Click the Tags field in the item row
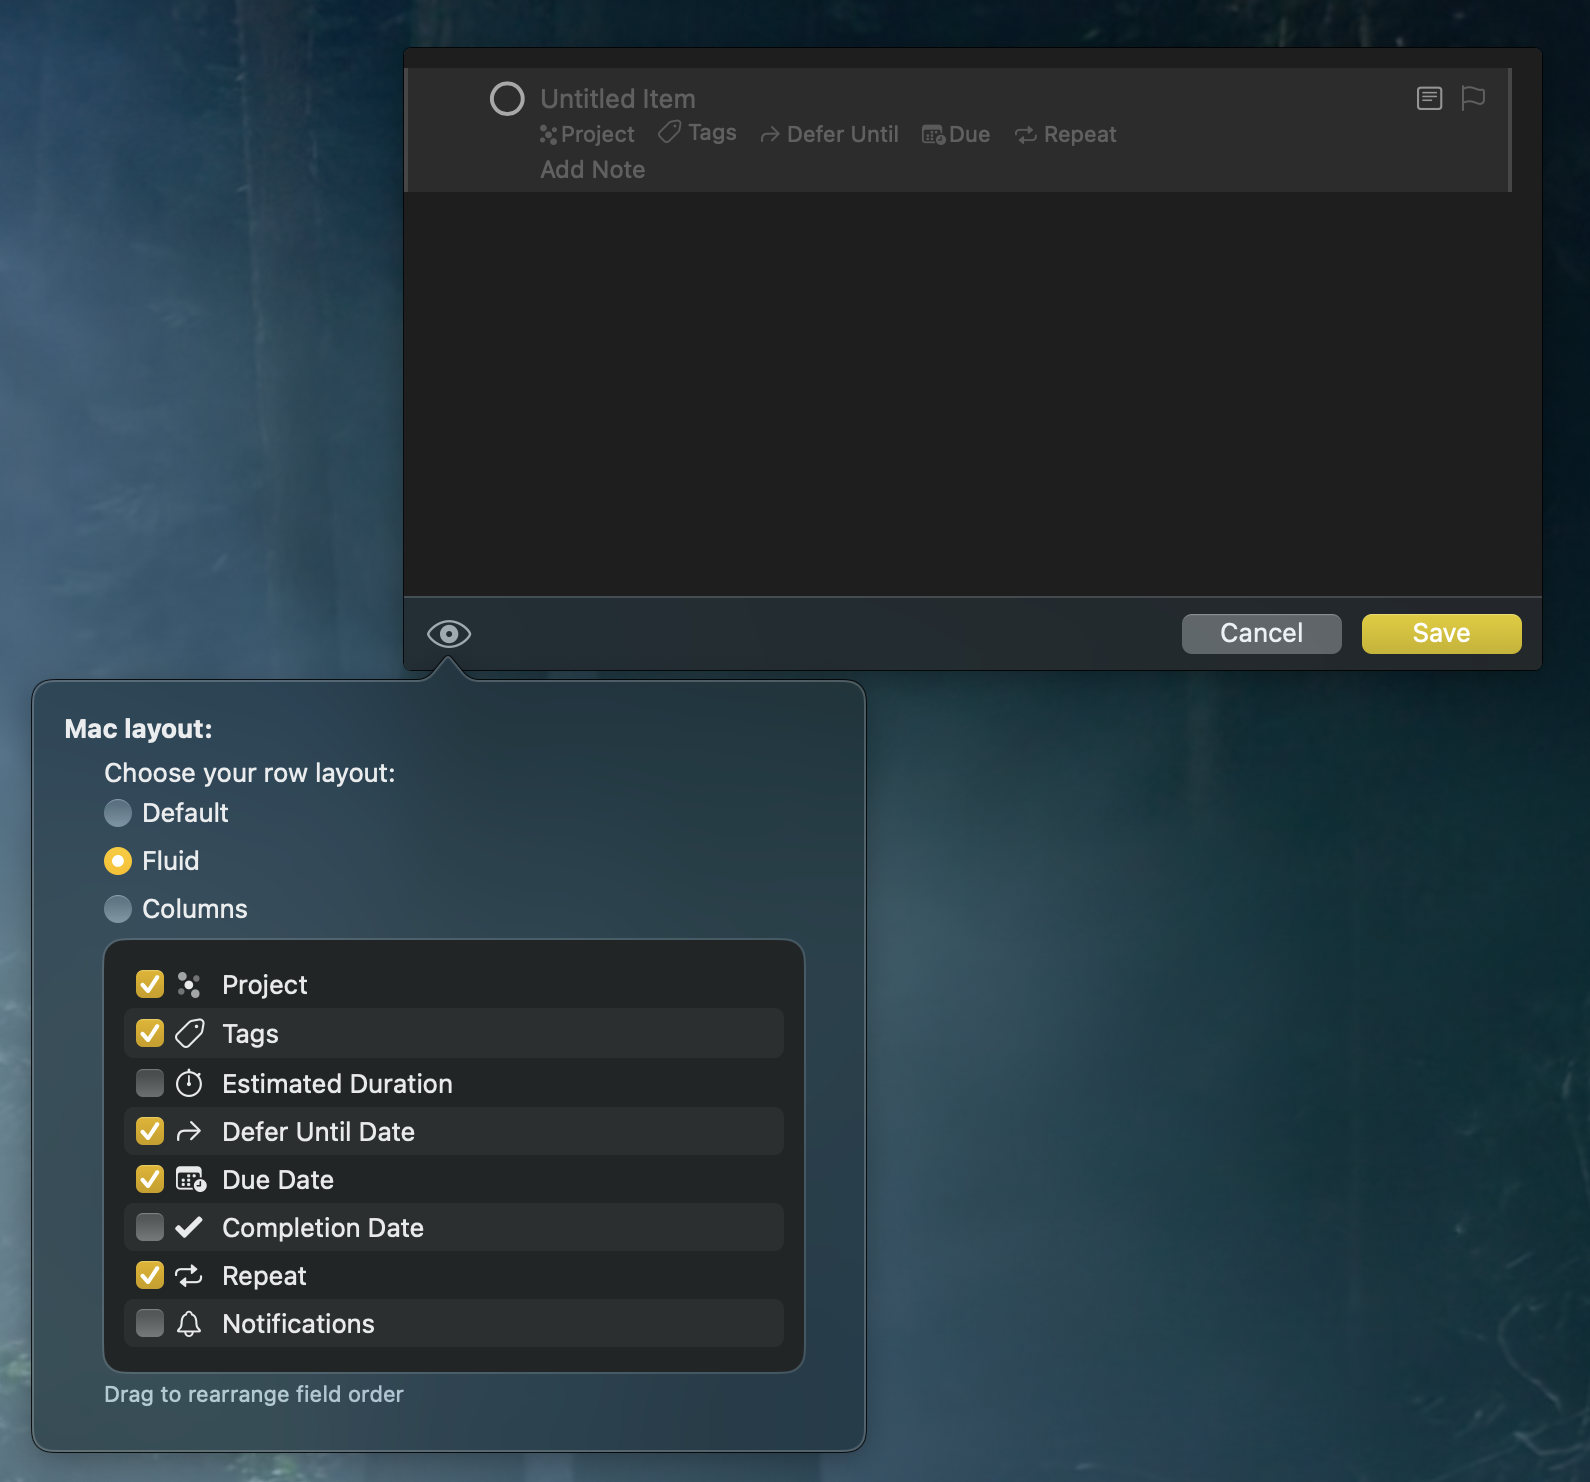The image size is (1590, 1482). point(698,133)
